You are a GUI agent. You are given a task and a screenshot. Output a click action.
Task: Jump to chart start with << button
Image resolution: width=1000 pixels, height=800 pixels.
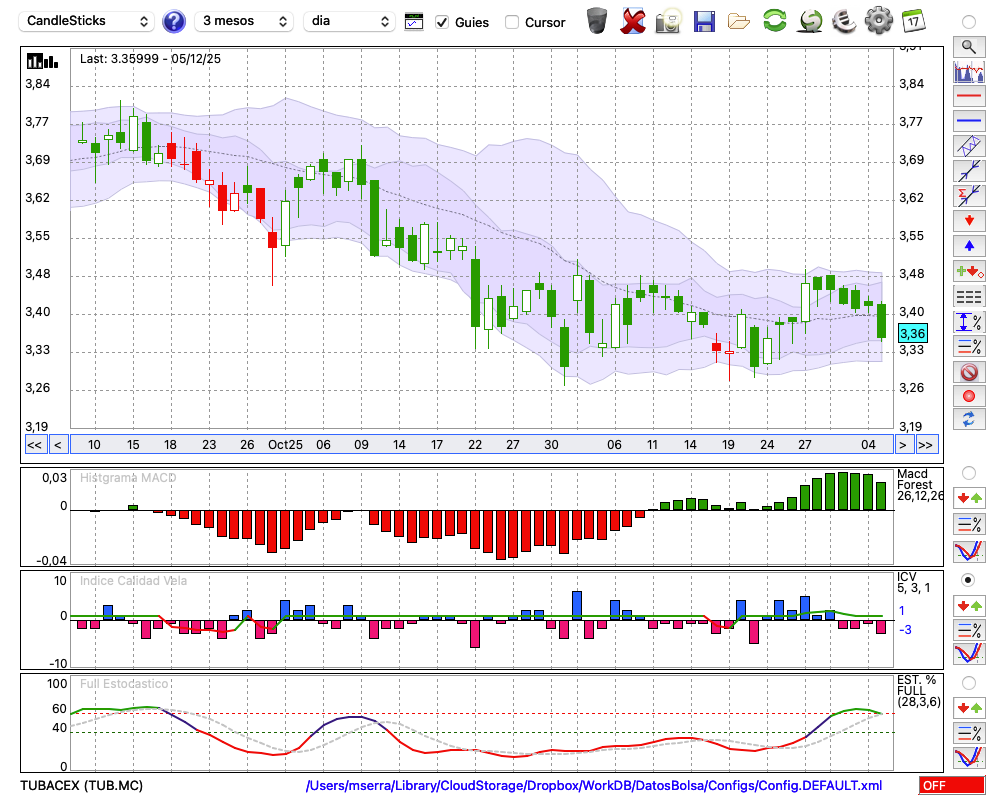[x=34, y=445]
